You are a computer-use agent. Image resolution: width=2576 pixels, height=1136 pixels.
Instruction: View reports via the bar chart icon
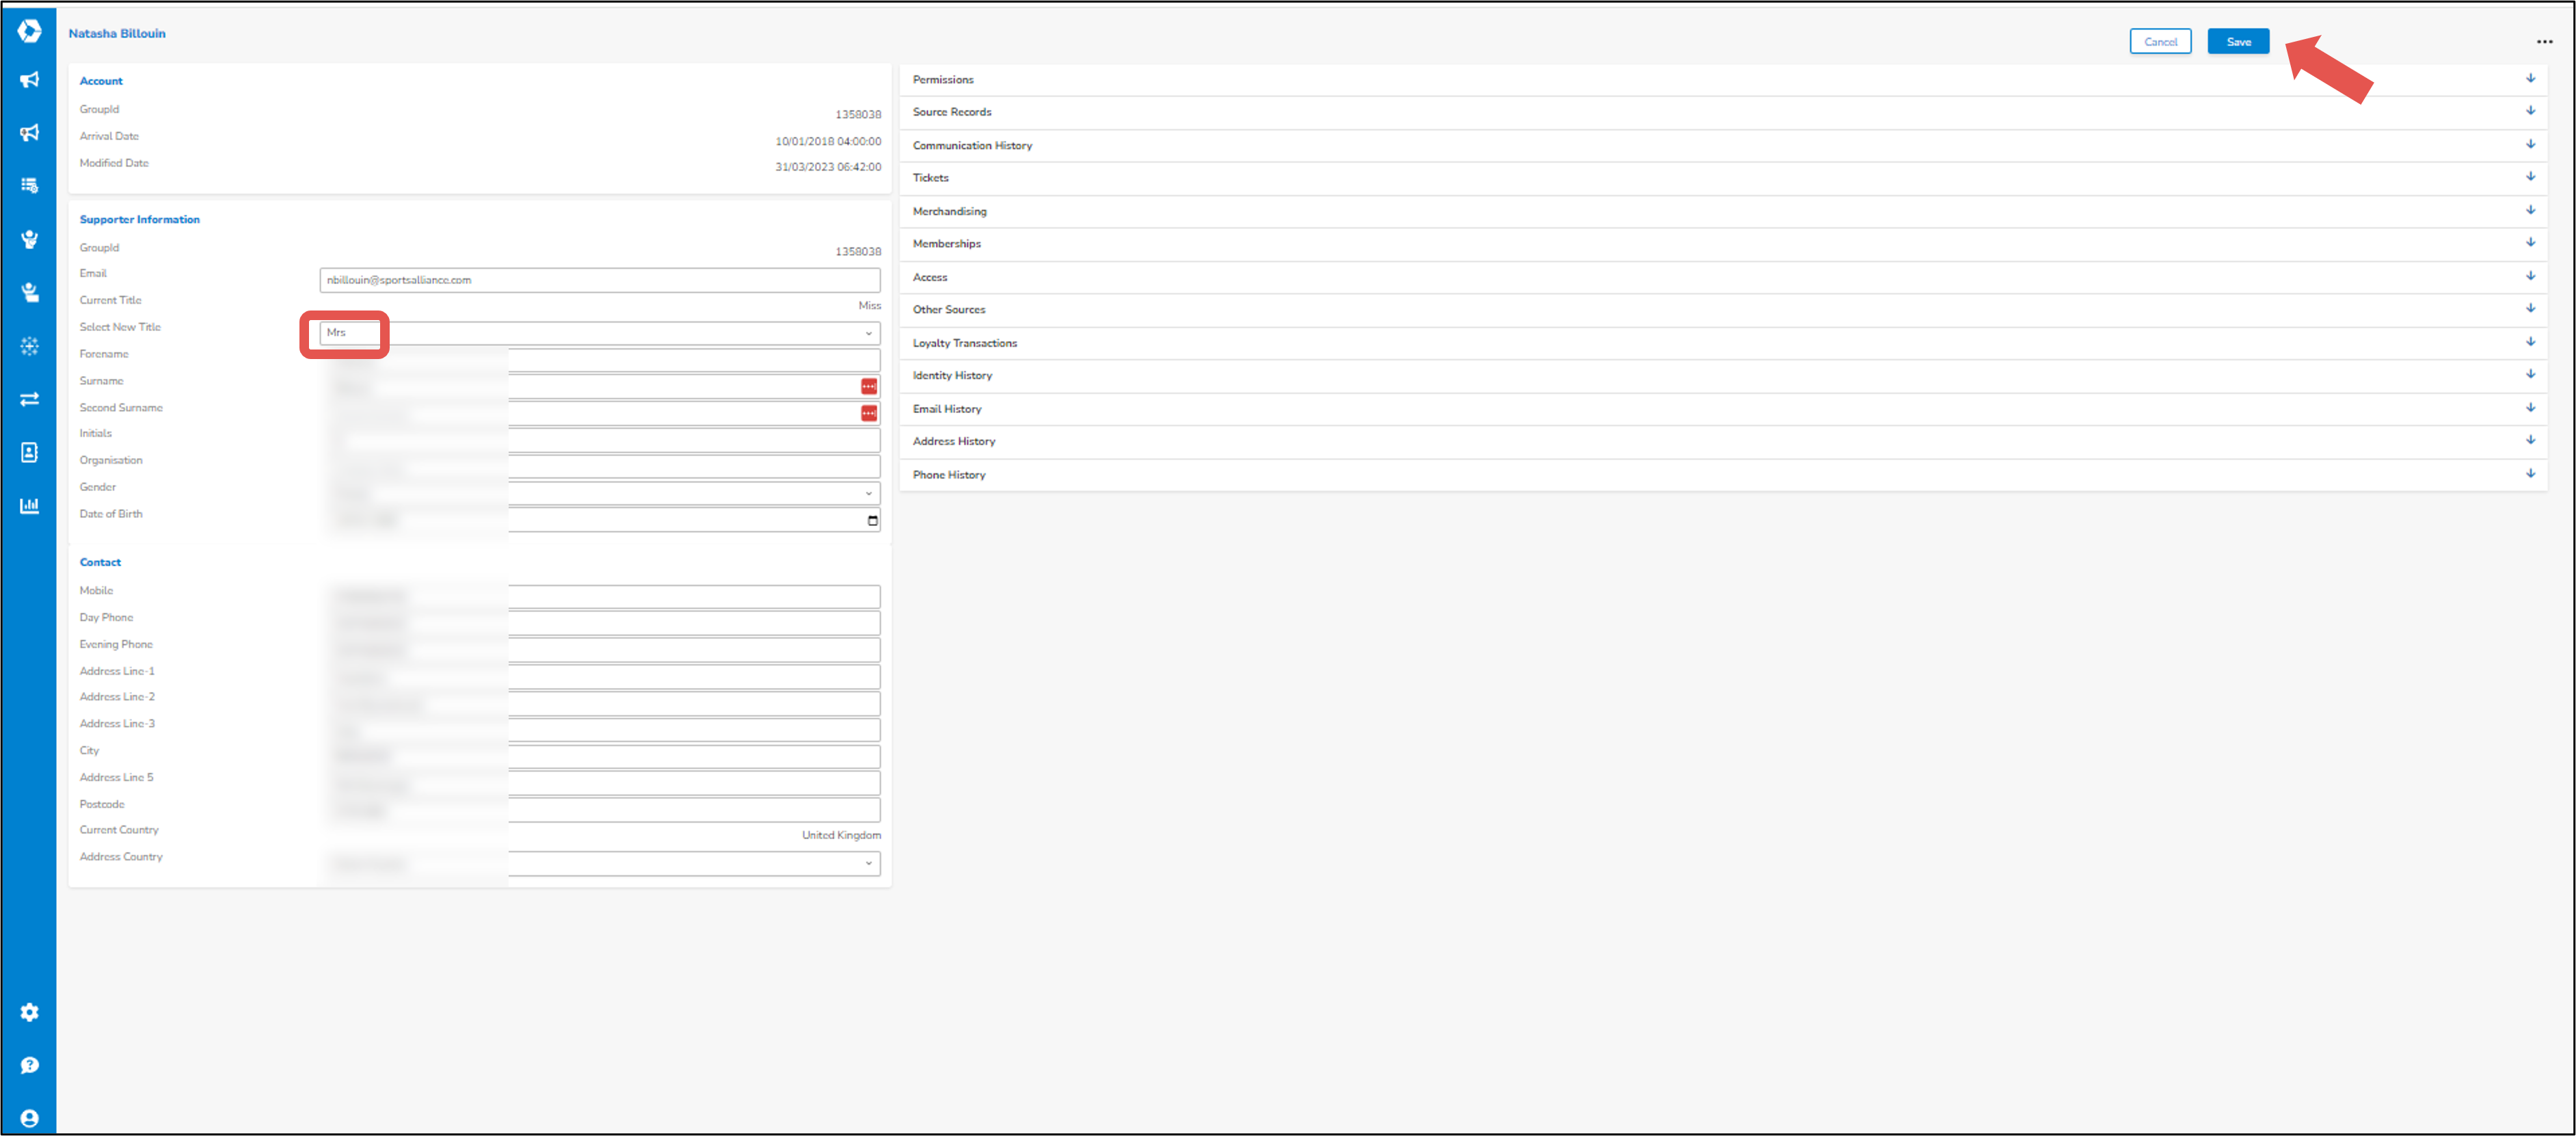point(29,505)
